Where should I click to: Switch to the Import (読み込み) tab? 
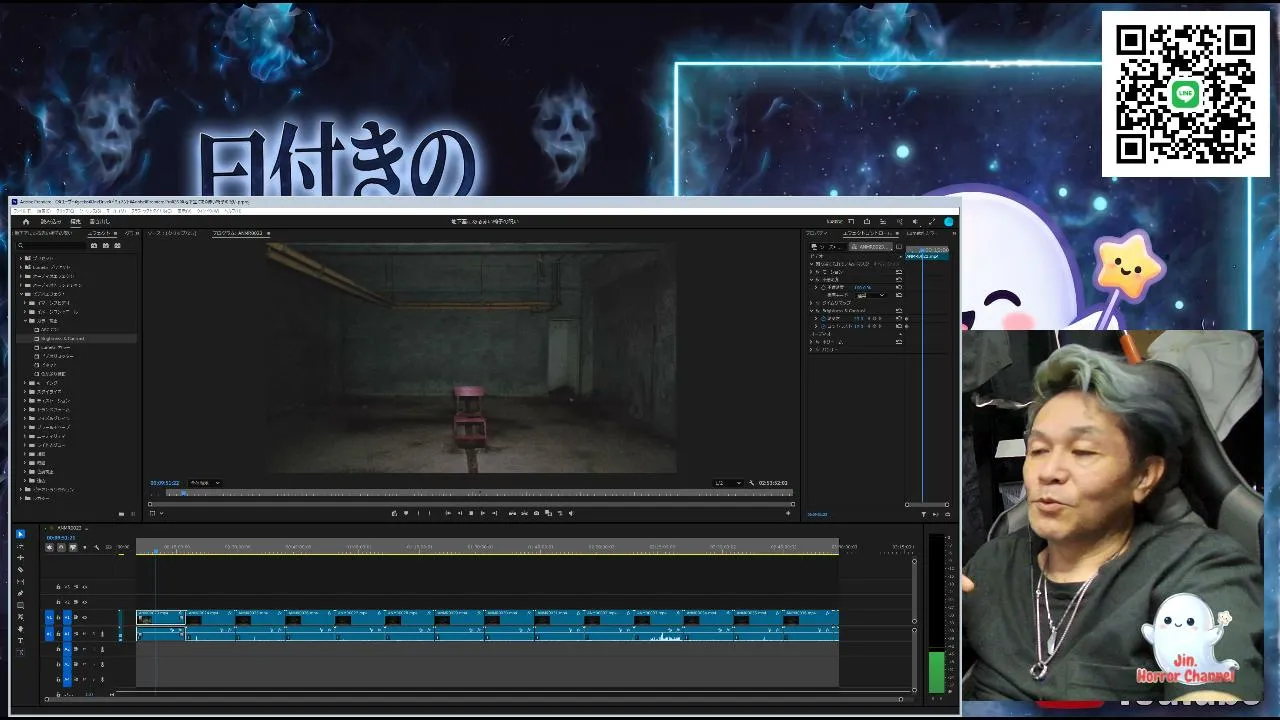pos(51,221)
